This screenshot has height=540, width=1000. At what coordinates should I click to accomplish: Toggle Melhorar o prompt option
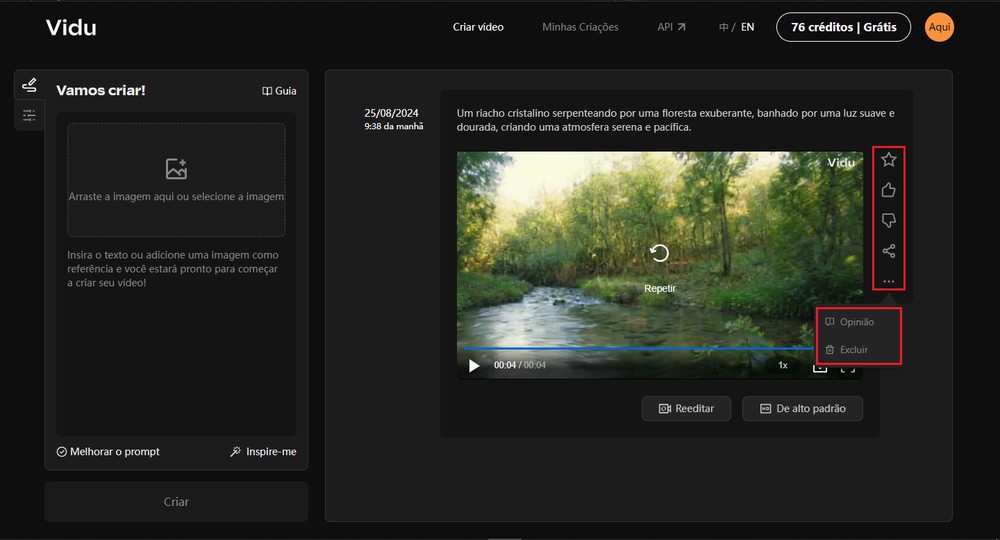108,451
